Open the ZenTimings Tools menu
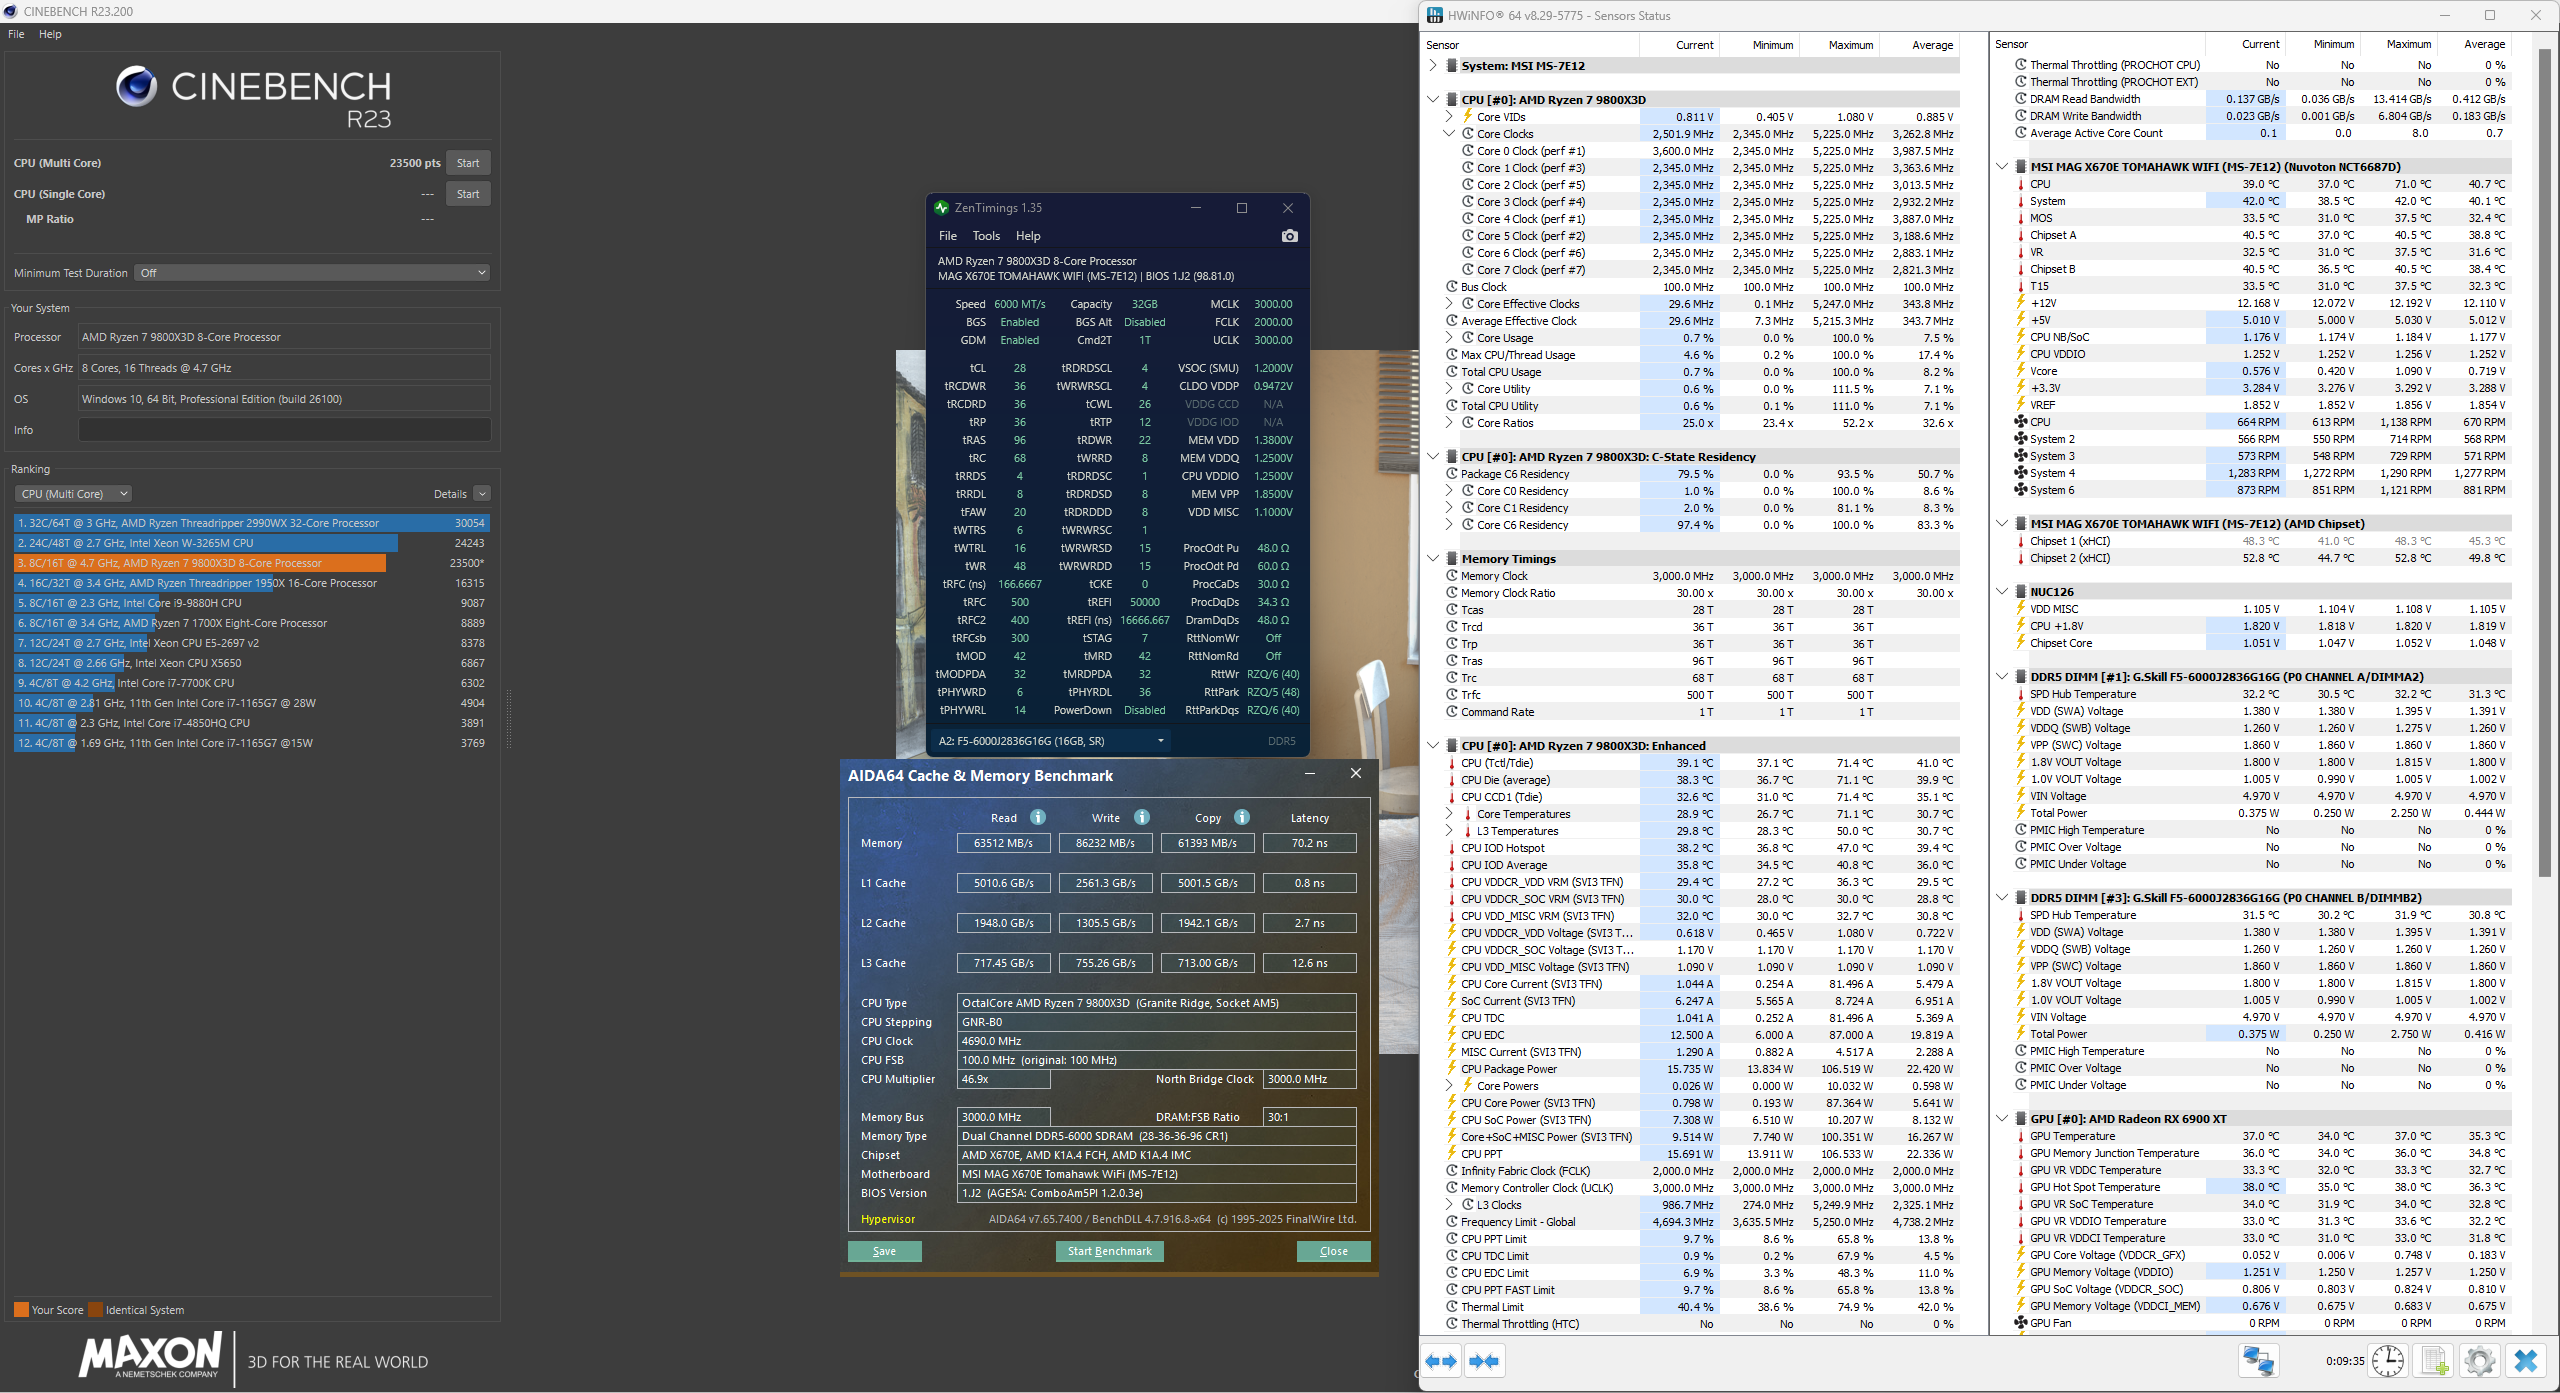The width and height of the screenshot is (2560, 1393). click(x=985, y=236)
